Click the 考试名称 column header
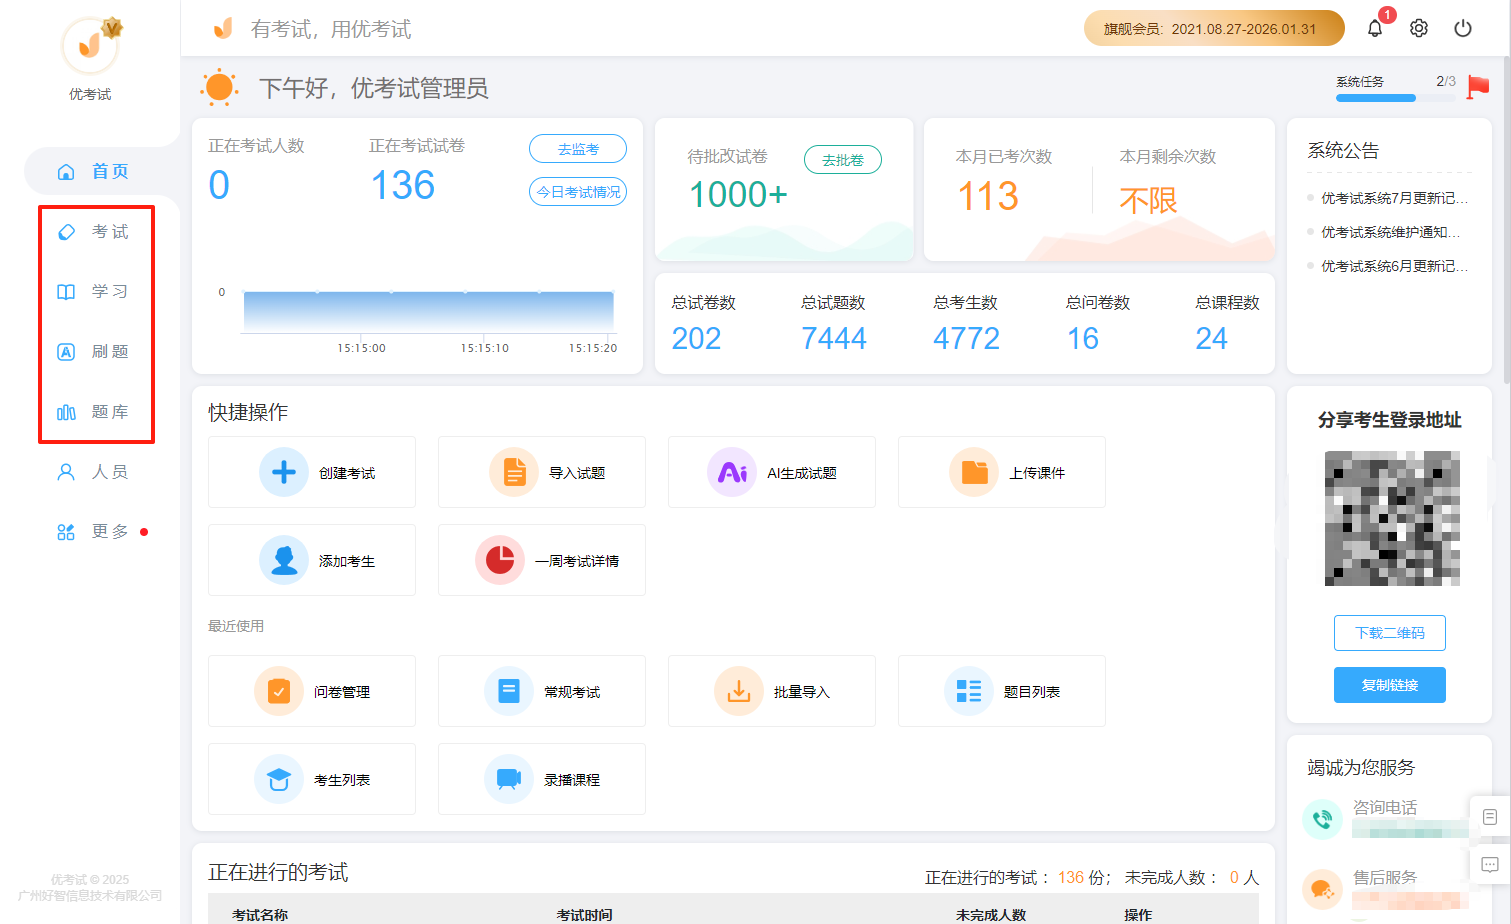 point(260,914)
